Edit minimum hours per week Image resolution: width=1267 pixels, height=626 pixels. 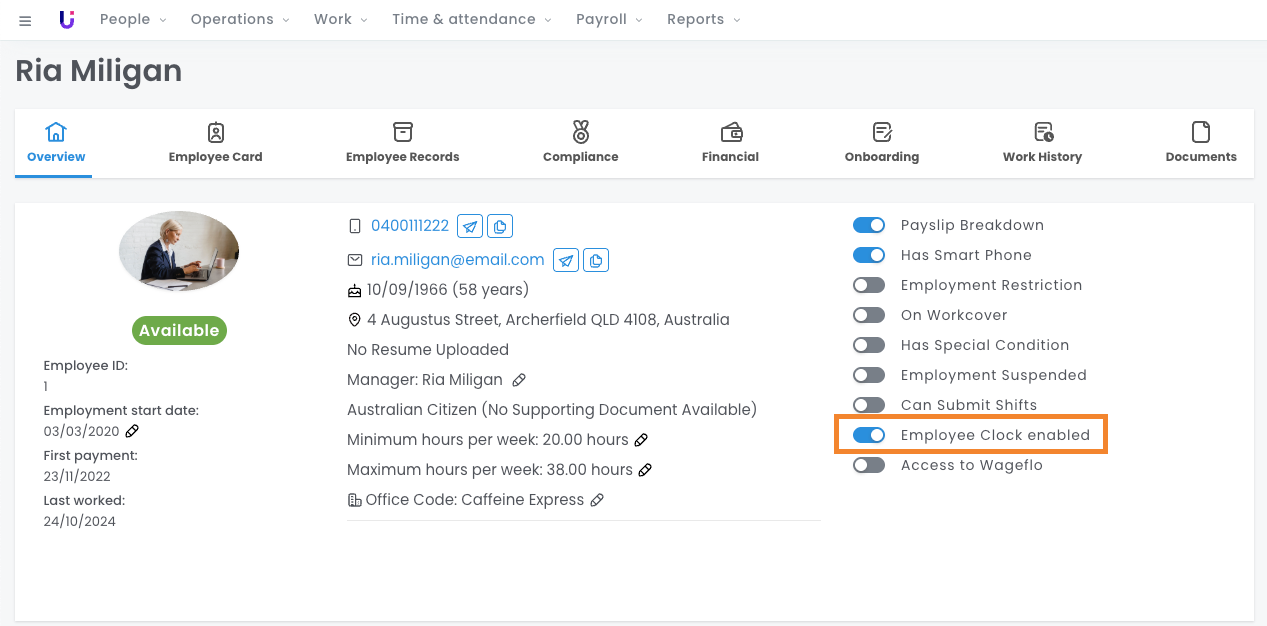(642, 440)
